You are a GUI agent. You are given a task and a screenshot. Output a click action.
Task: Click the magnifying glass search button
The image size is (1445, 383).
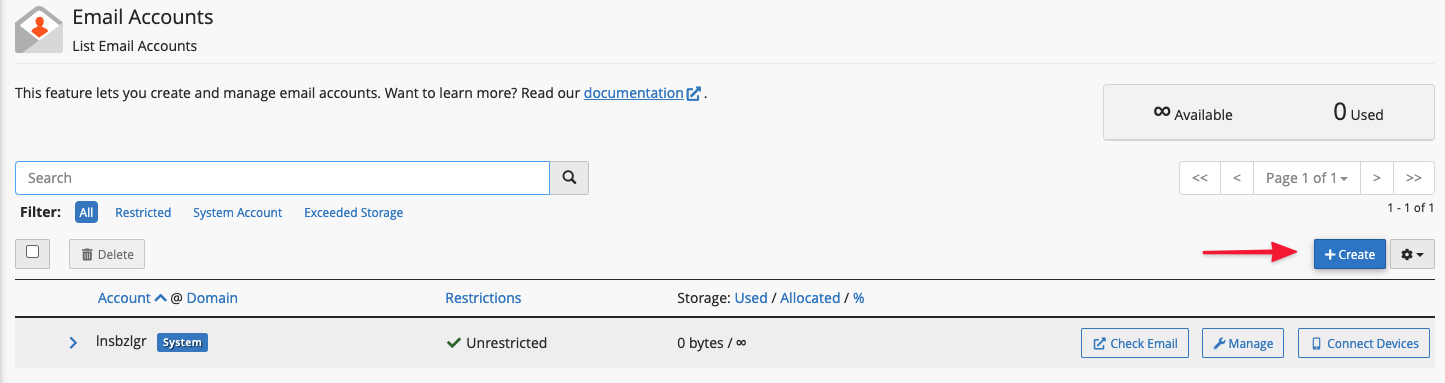569,178
